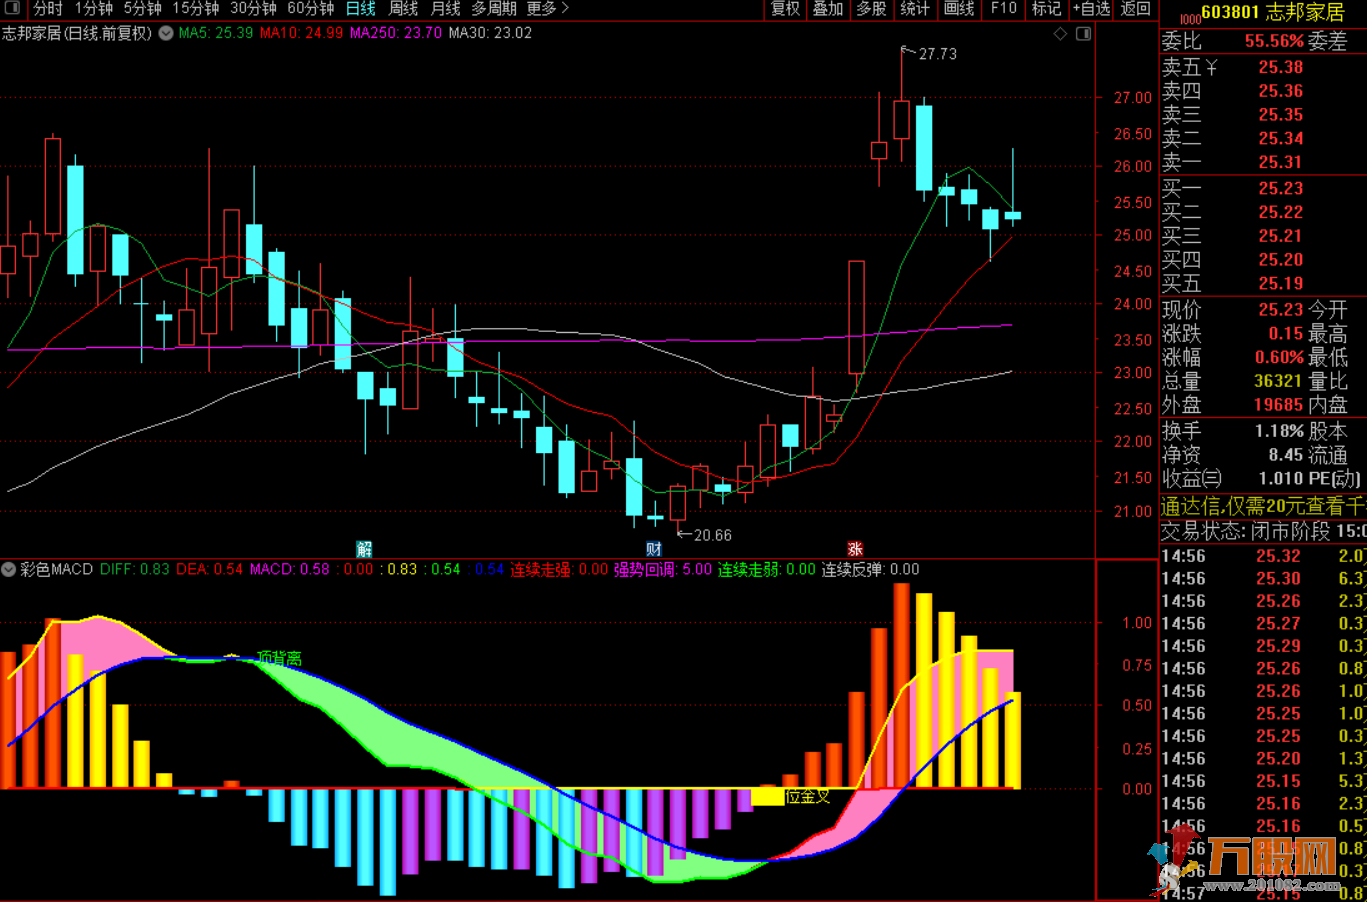Expand the 更多 more periods menu

(547, 8)
